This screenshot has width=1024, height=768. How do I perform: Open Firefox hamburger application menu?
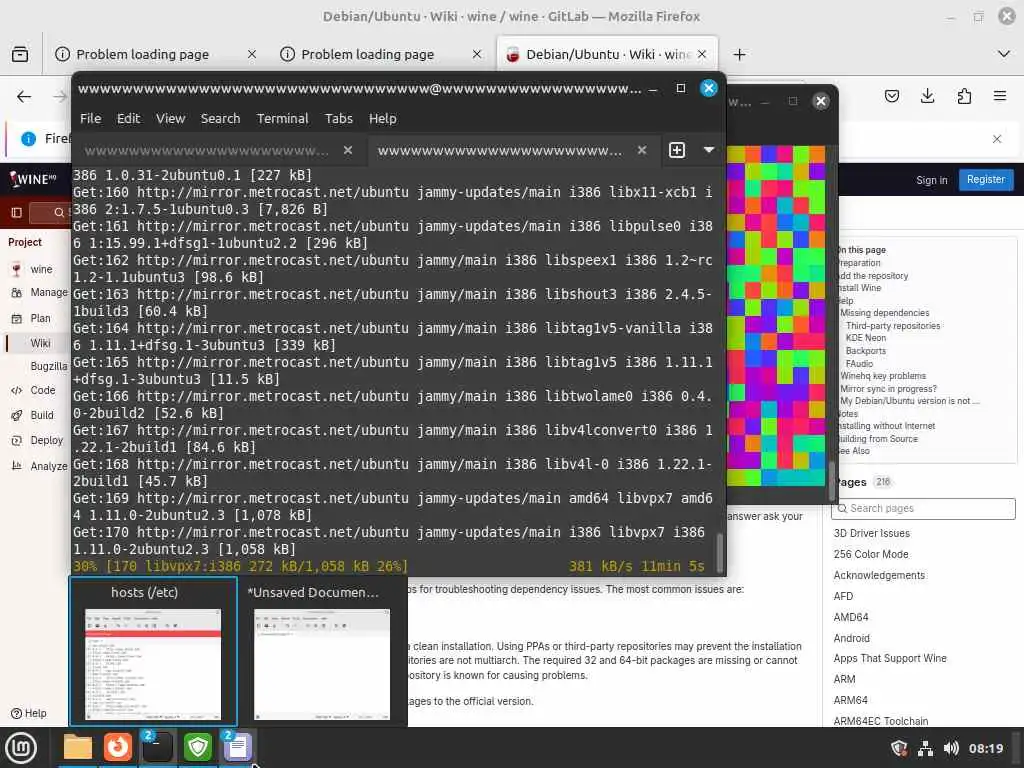pyautogui.click(x=1000, y=97)
